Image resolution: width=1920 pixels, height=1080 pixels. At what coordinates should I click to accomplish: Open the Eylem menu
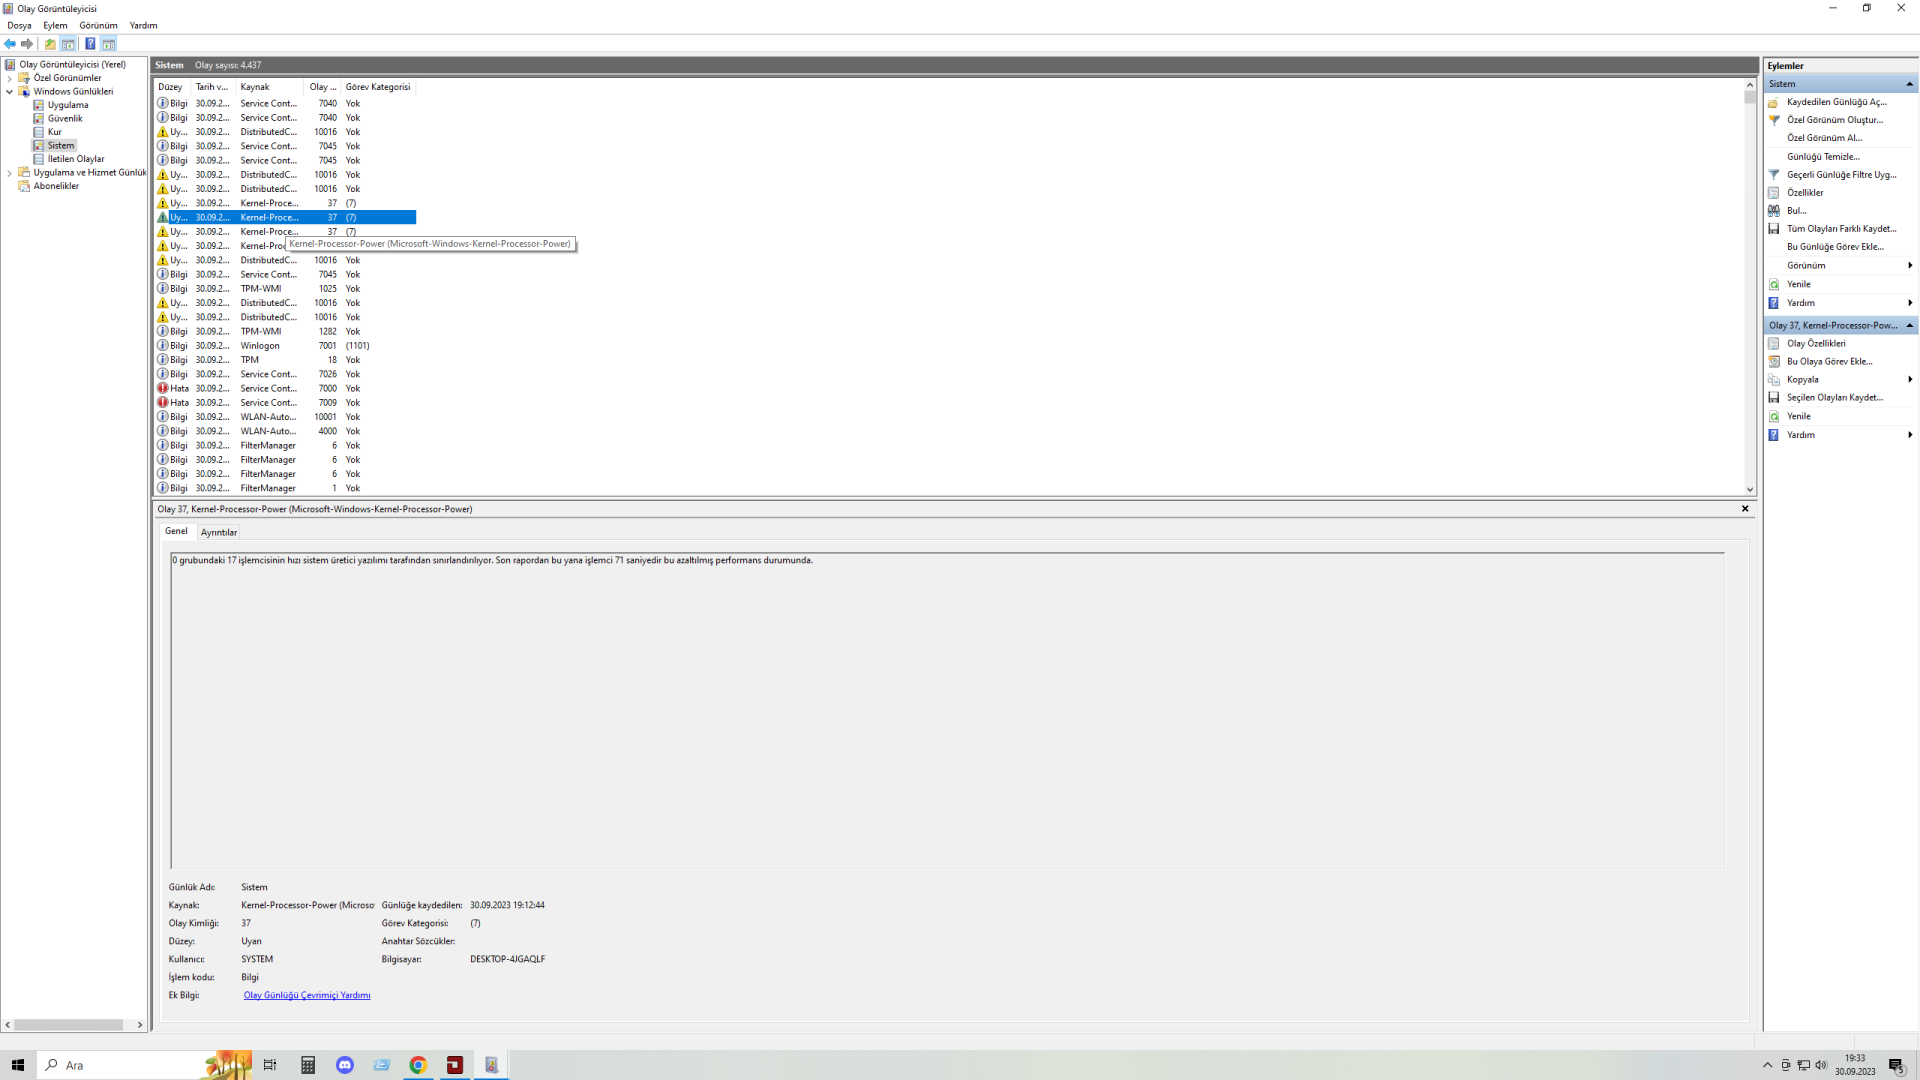point(55,25)
